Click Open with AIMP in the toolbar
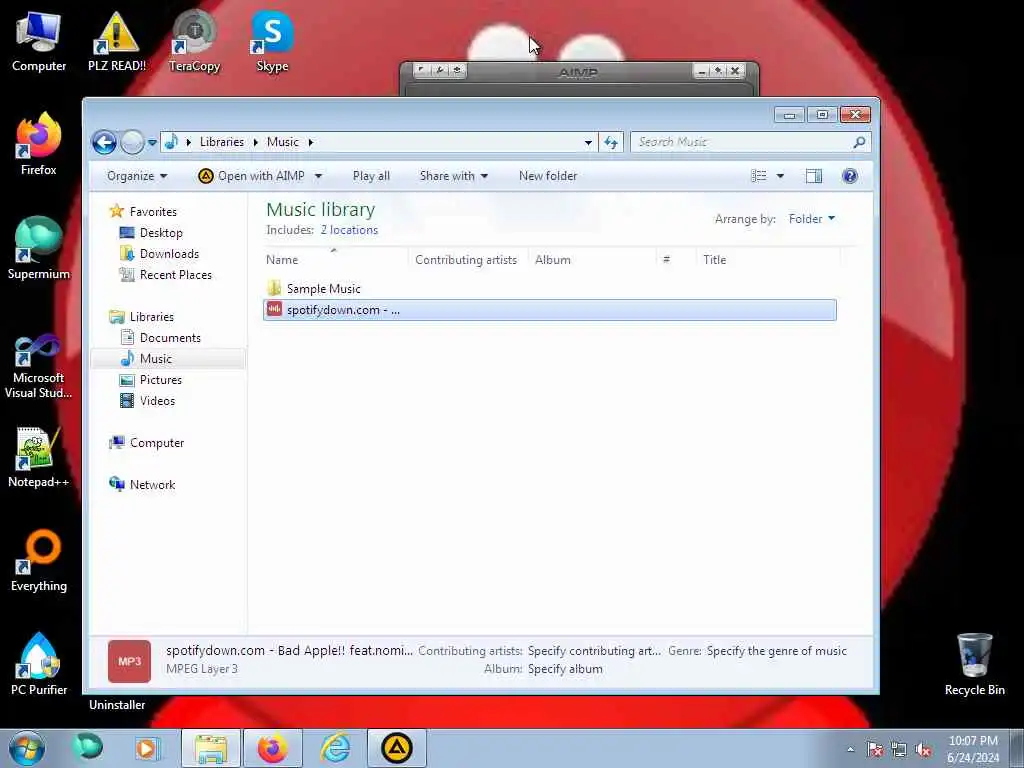This screenshot has width=1024, height=768. 252,176
